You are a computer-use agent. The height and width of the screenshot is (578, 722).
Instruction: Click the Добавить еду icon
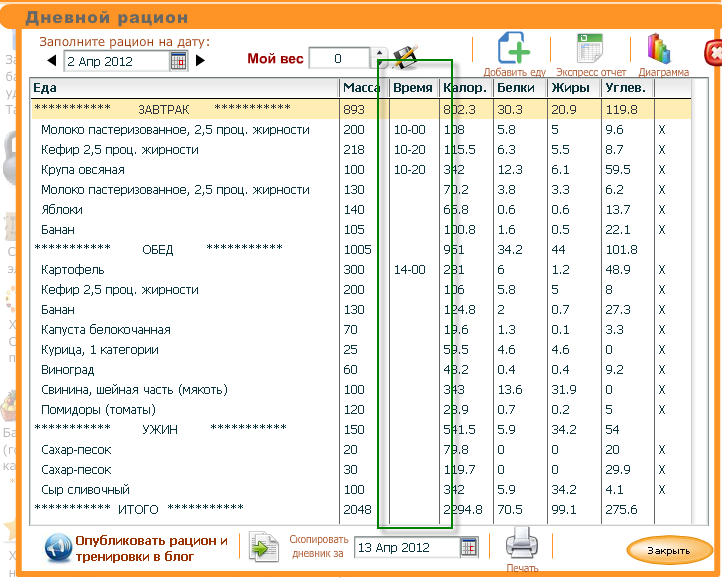pyautogui.click(x=514, y=49)
